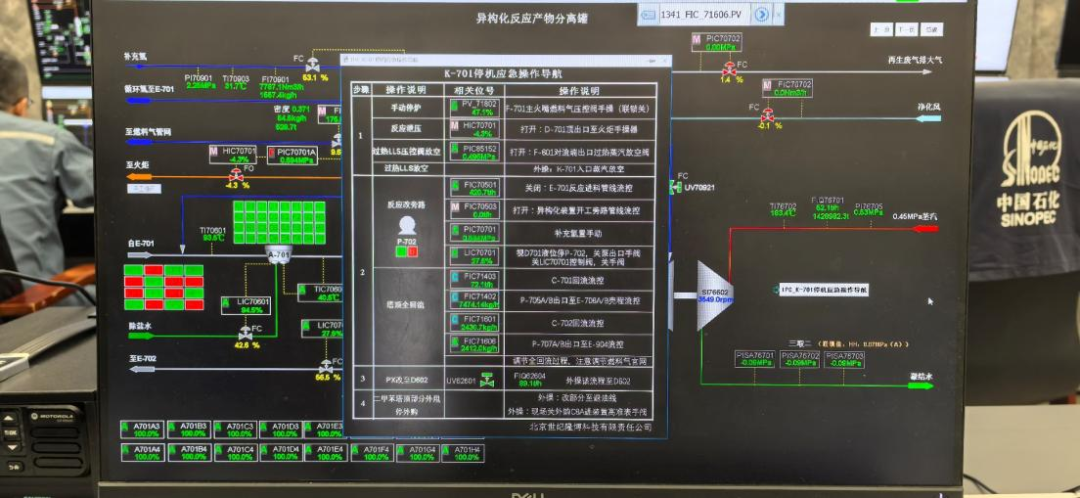Viewport: 1080px width, 498px height.
Task: Close the 1341_FIC_71606.PV tag bar
Action: point(779,14)
